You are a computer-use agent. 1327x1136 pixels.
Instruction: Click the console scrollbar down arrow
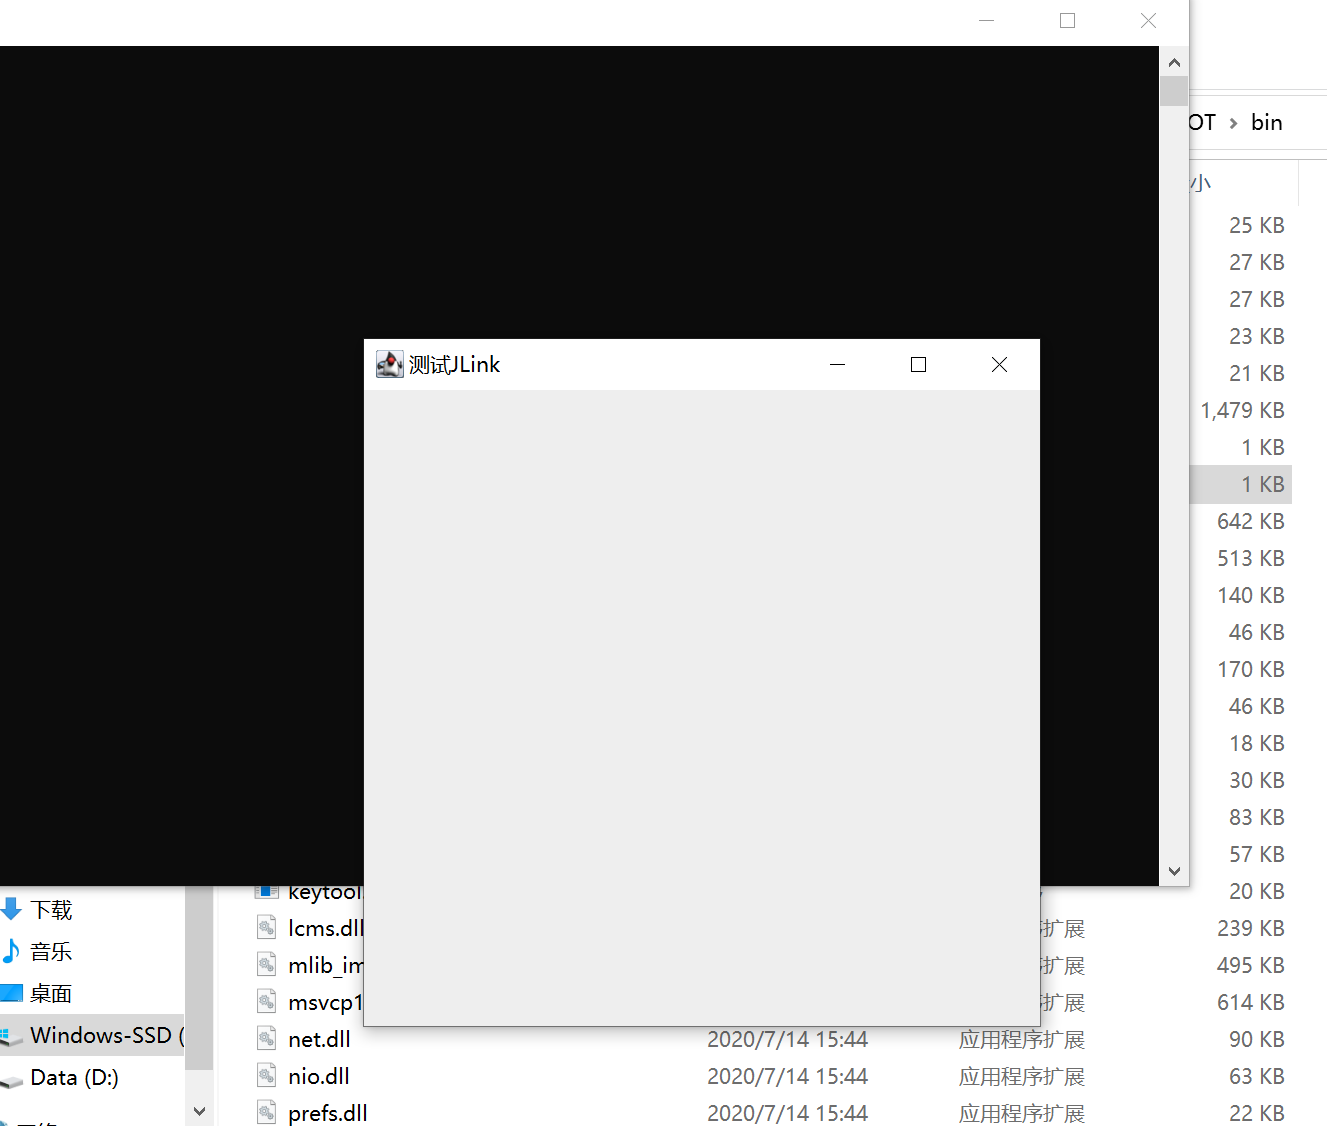(1174, 871)
